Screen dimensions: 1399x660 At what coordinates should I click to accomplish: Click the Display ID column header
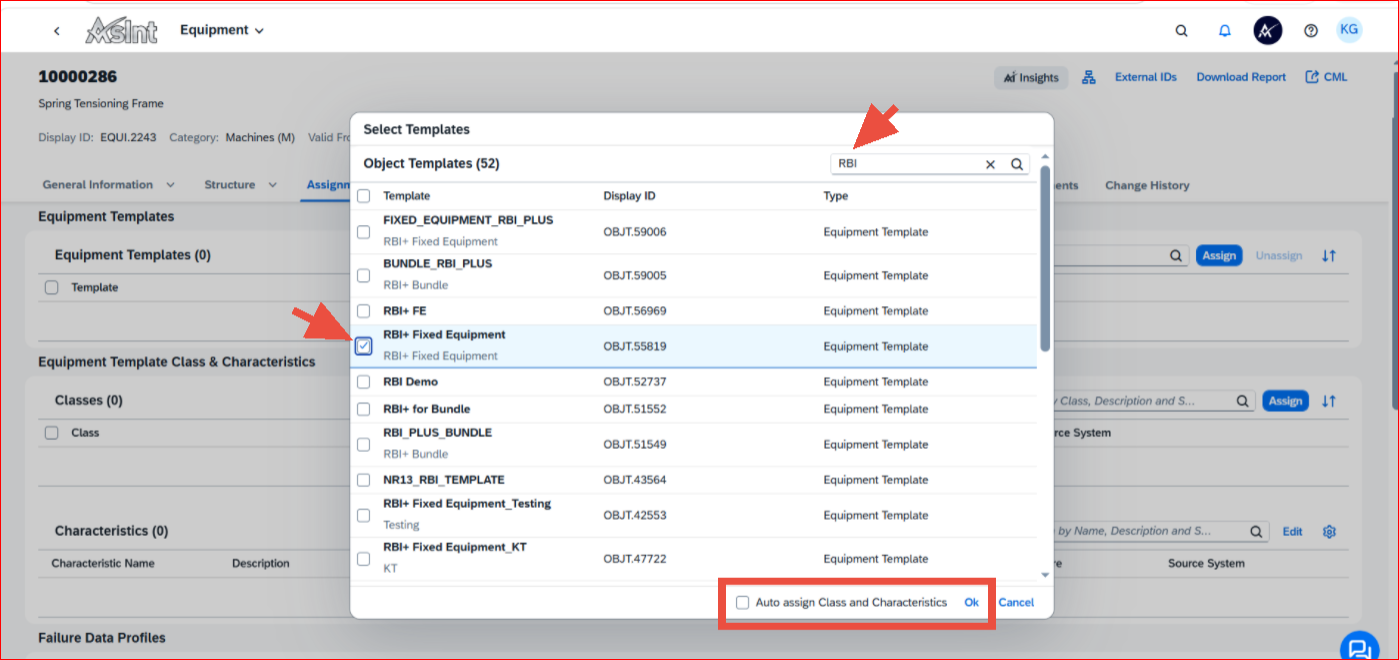629,196
